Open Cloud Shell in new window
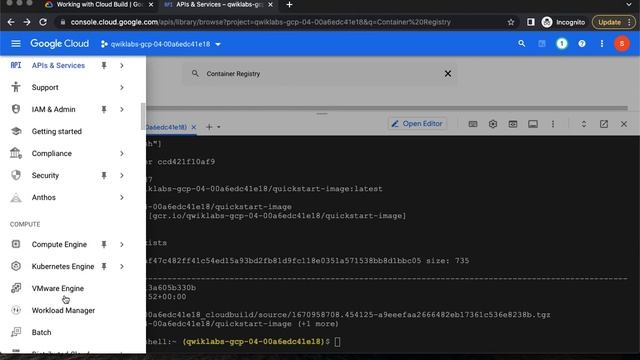640x360 pixels. coord(604,124)
